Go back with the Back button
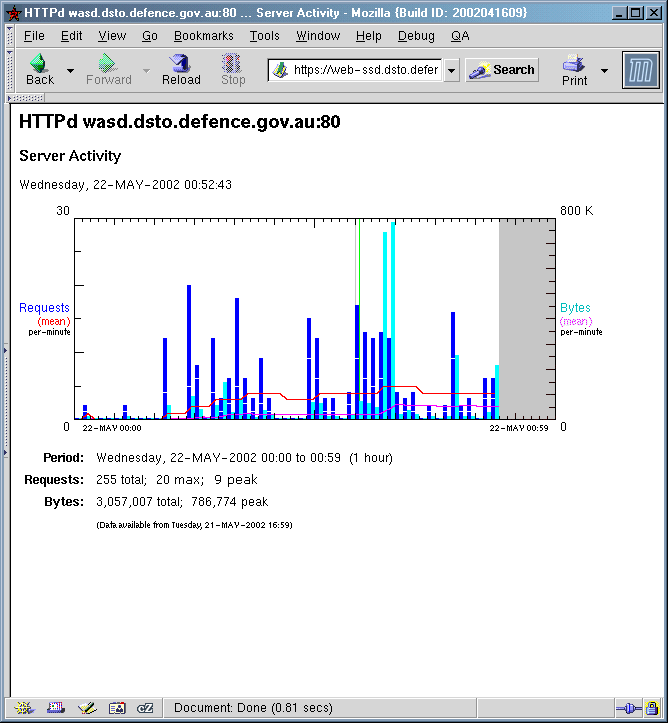This screenshot has height=723, width=668. click(x=40, y=70)
